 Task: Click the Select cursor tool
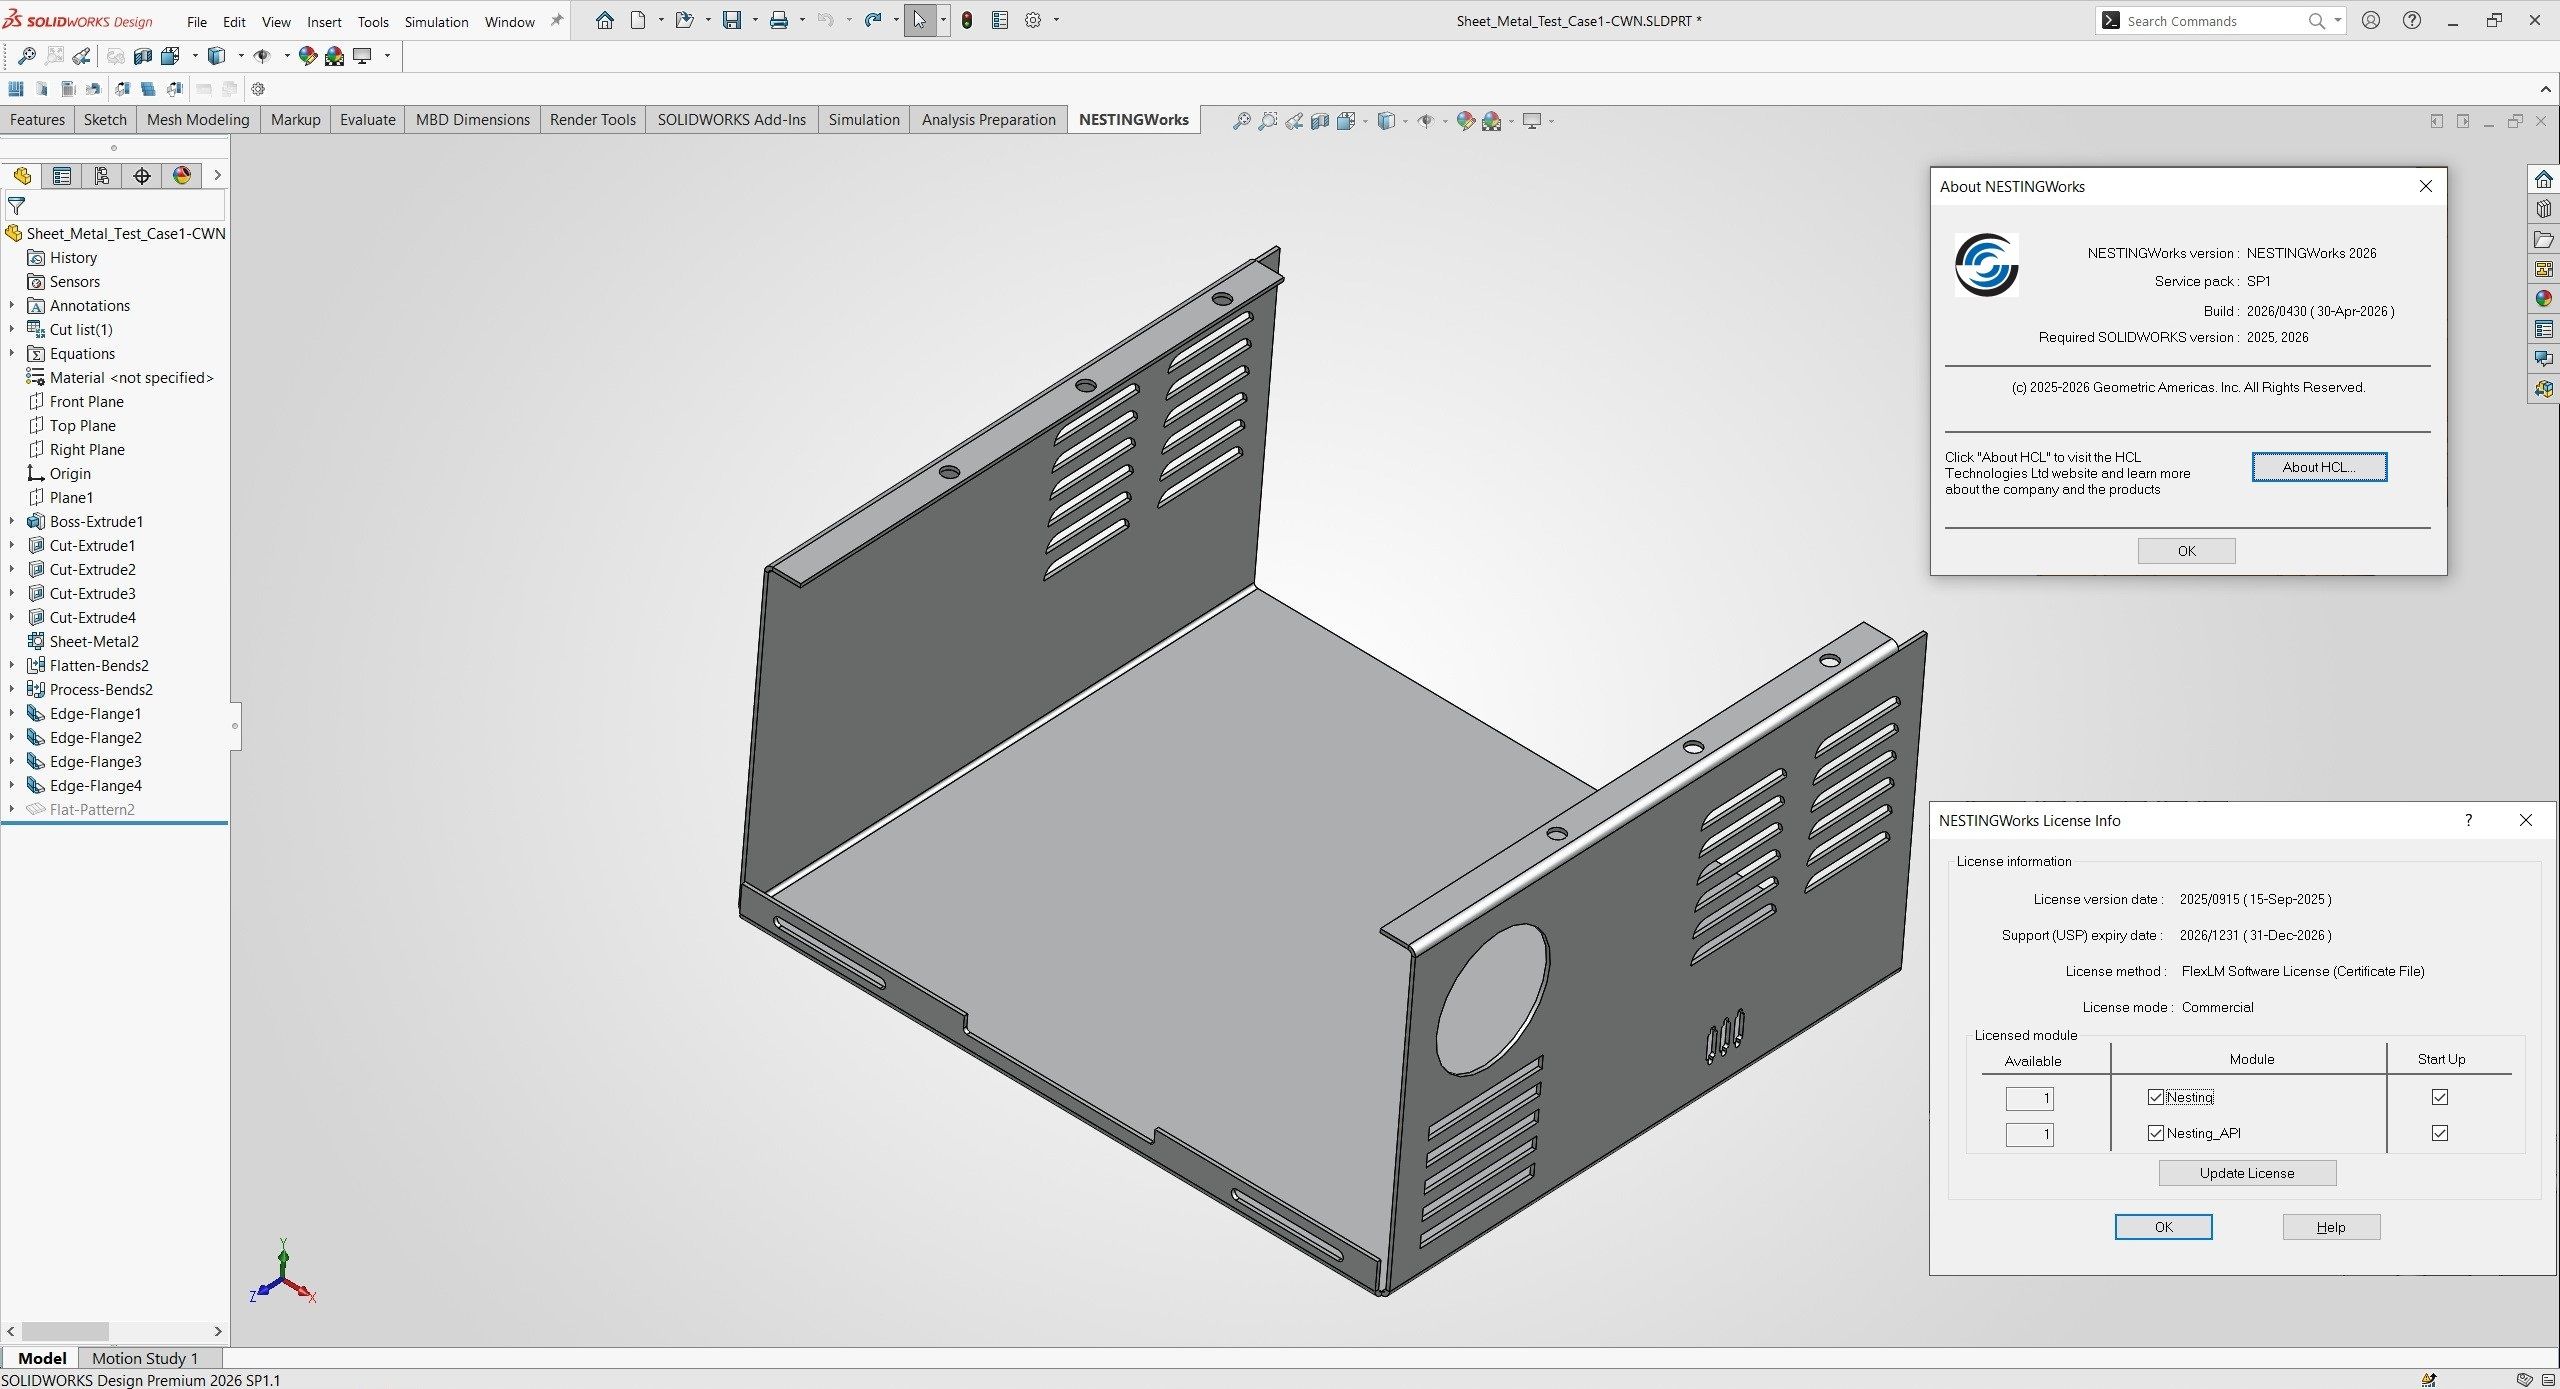tap(919, 20)
